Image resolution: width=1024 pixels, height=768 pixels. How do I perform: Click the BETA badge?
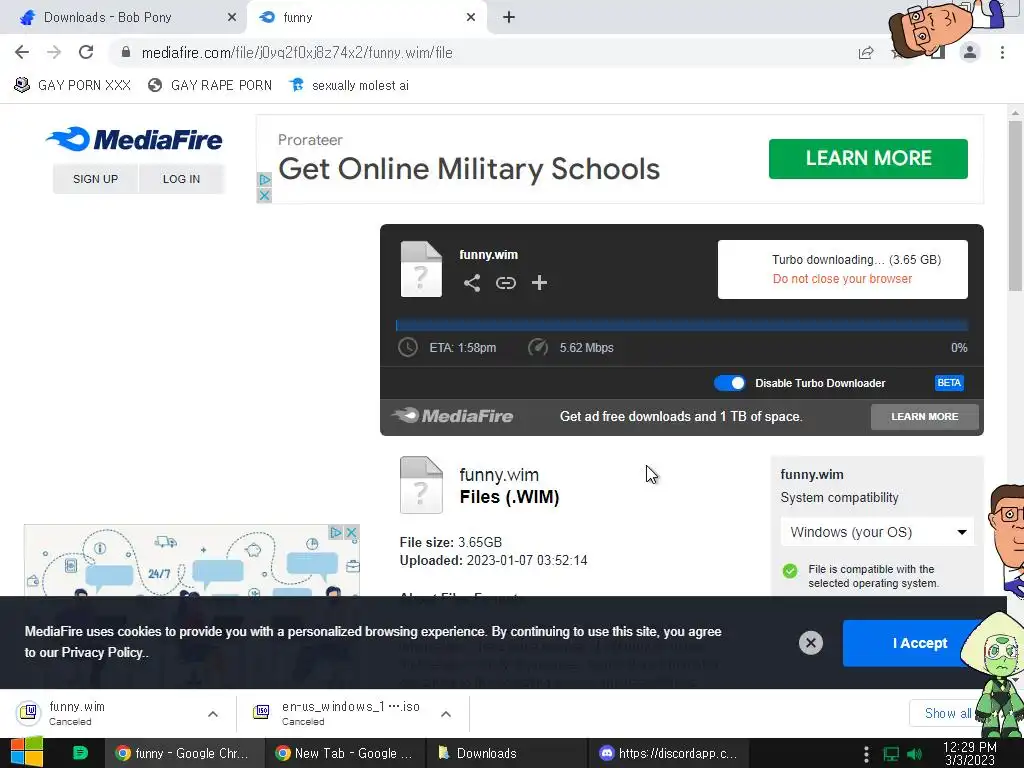coord(949,383)
